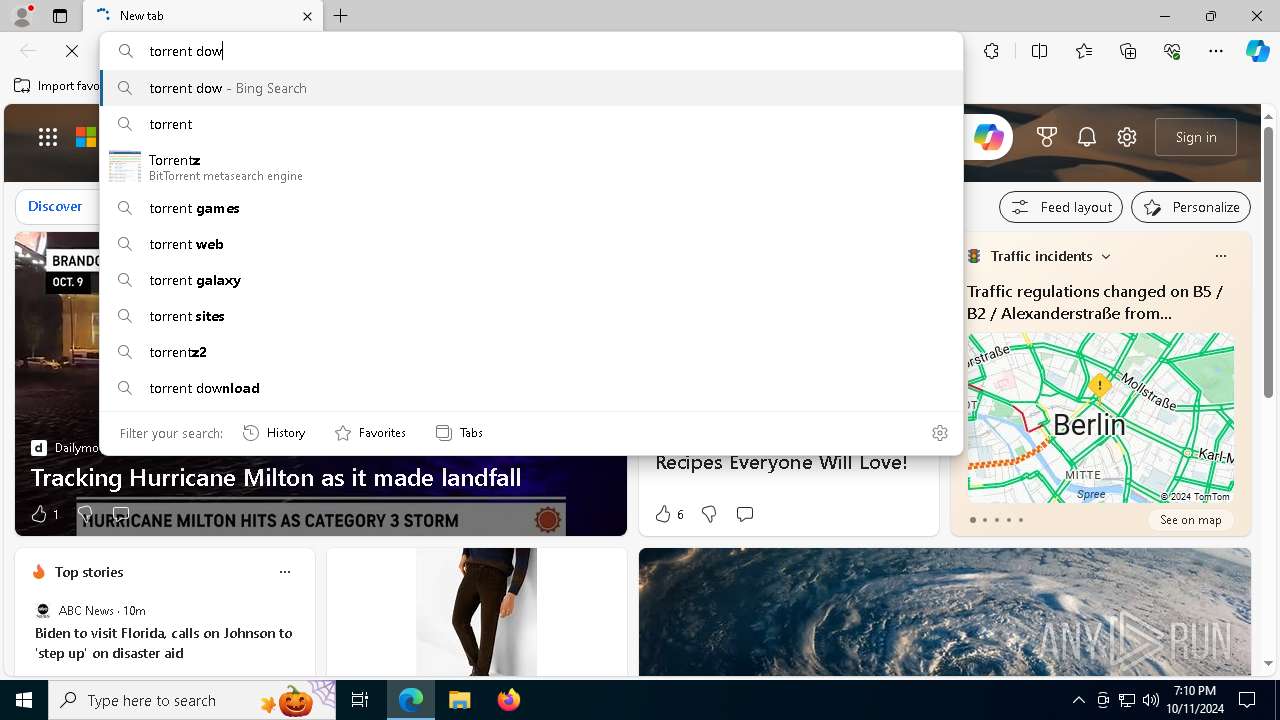1280x720 pixels.
Task: Open a new tab with plus button
Action: click(341, 16)
